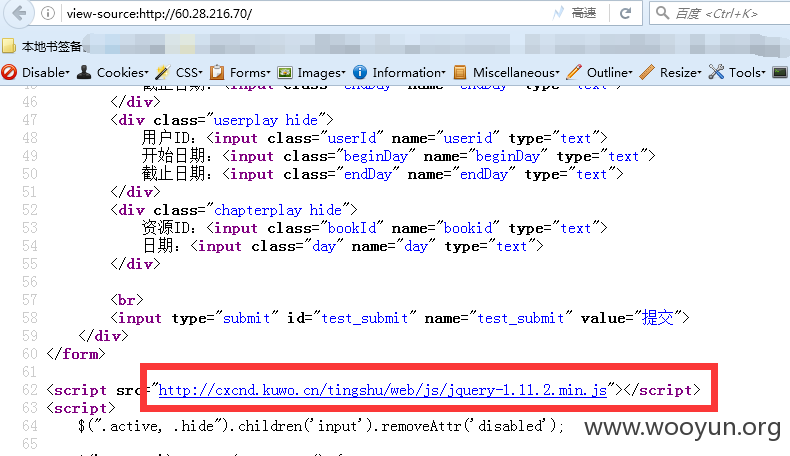This screenshot has width=790, height=456.
Task: Click the name="beginDay" attribute value
Action: coord(507,156)
